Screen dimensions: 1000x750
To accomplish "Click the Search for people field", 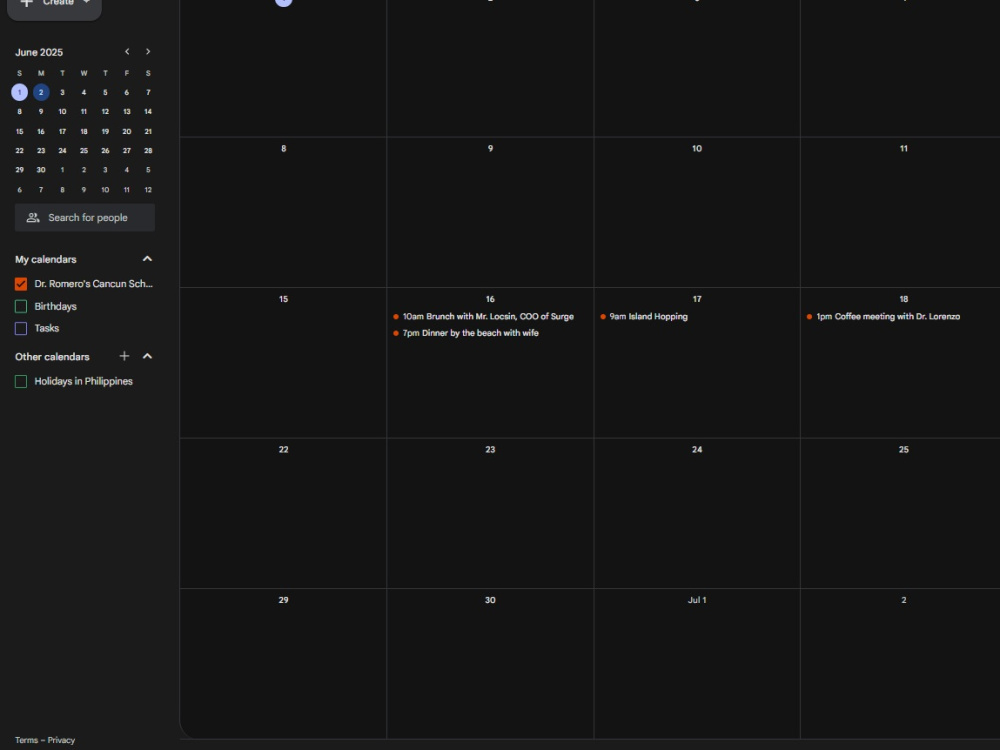I will click(x=85, y=217).
